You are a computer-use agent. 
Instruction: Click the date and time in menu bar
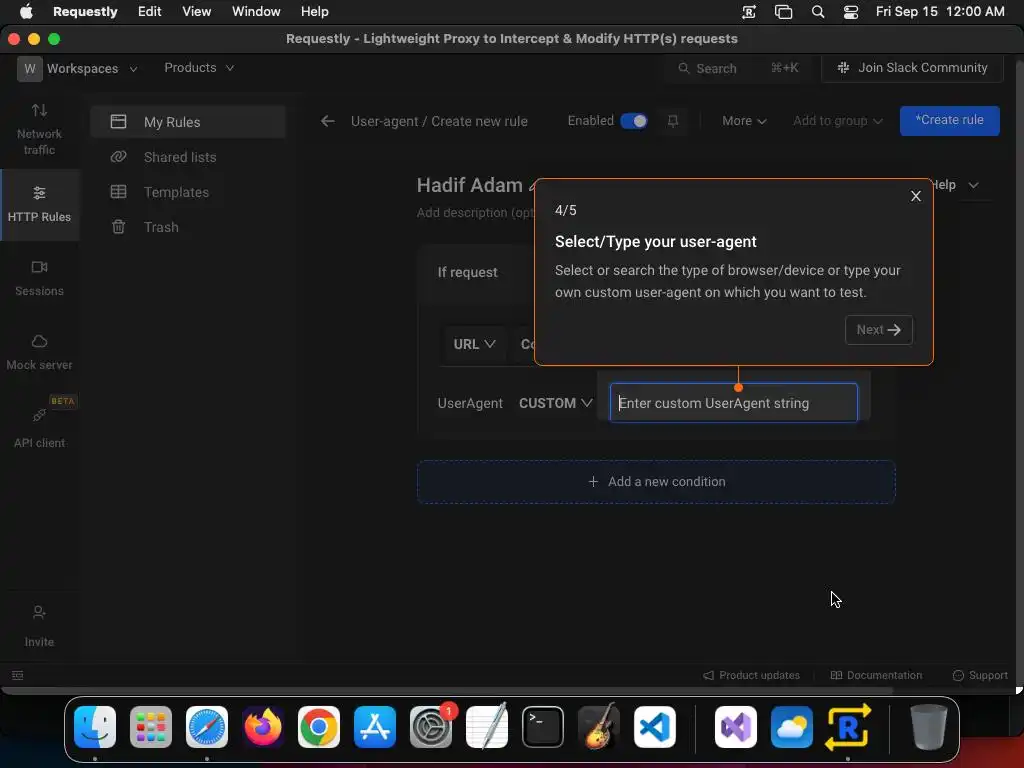[940, 12]
